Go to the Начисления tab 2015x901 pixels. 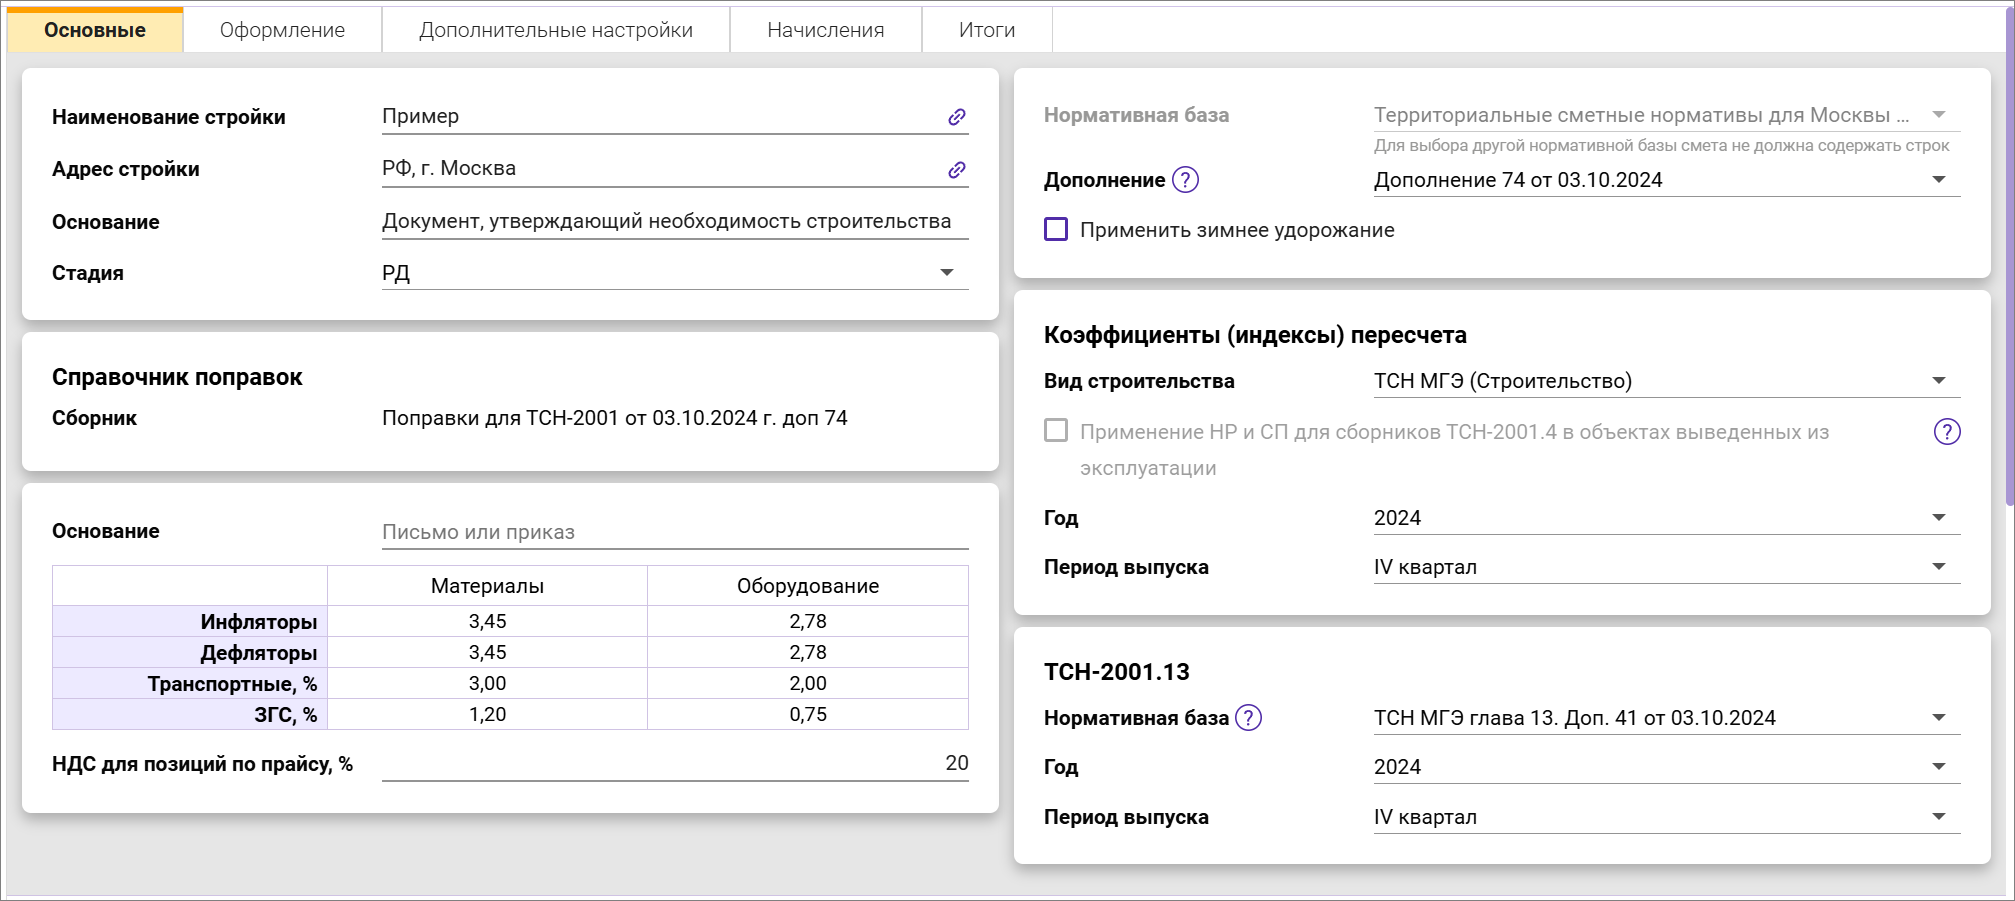(825, 30)
